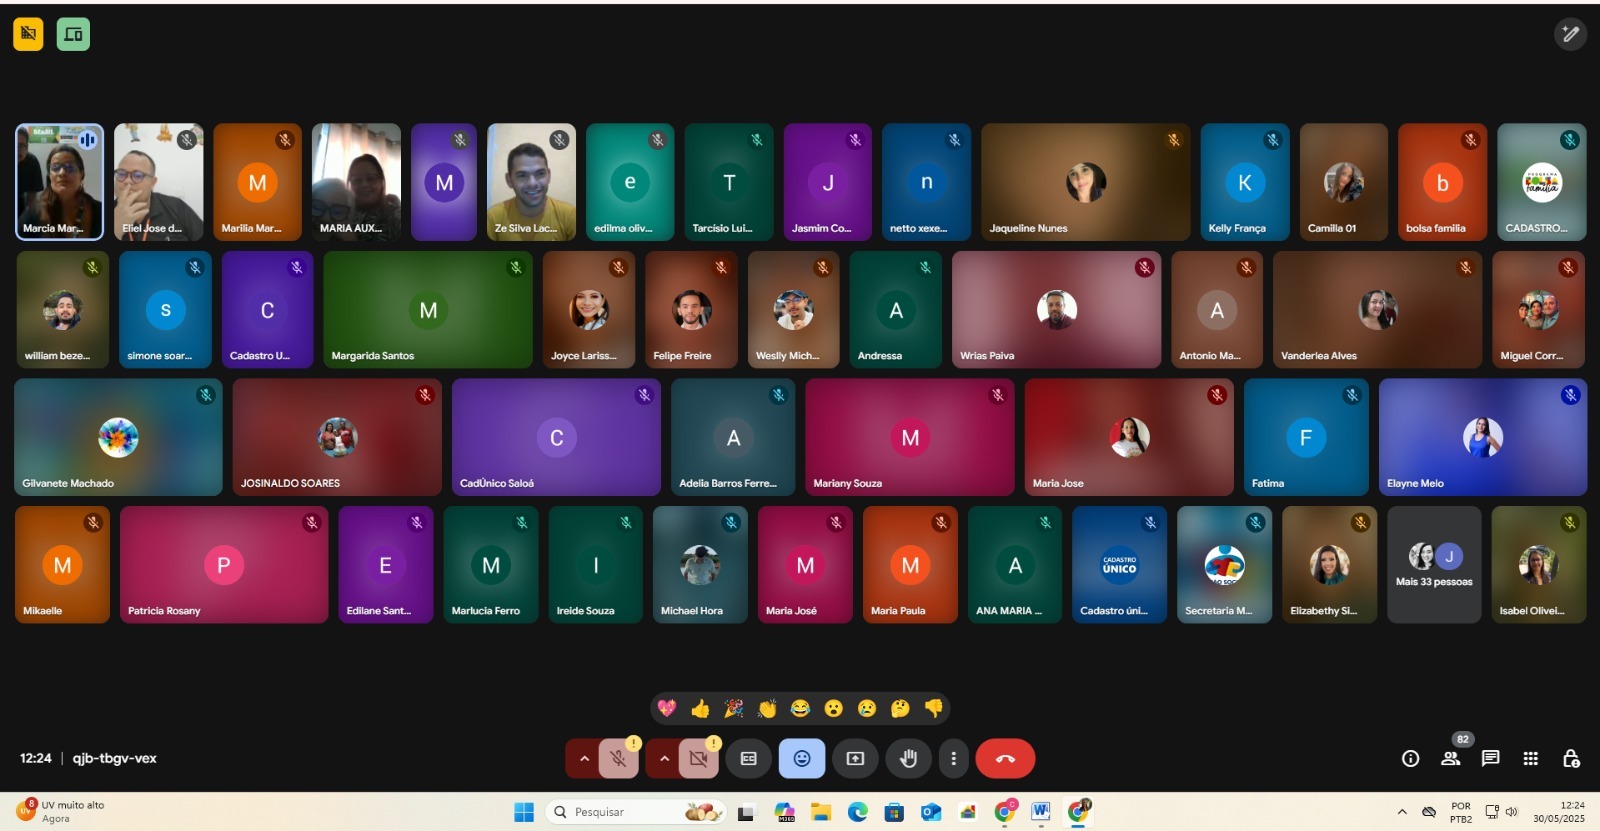This screenshot has width=1600, height=831.
Task: Click the present screen icon
Action: point(855,759)
